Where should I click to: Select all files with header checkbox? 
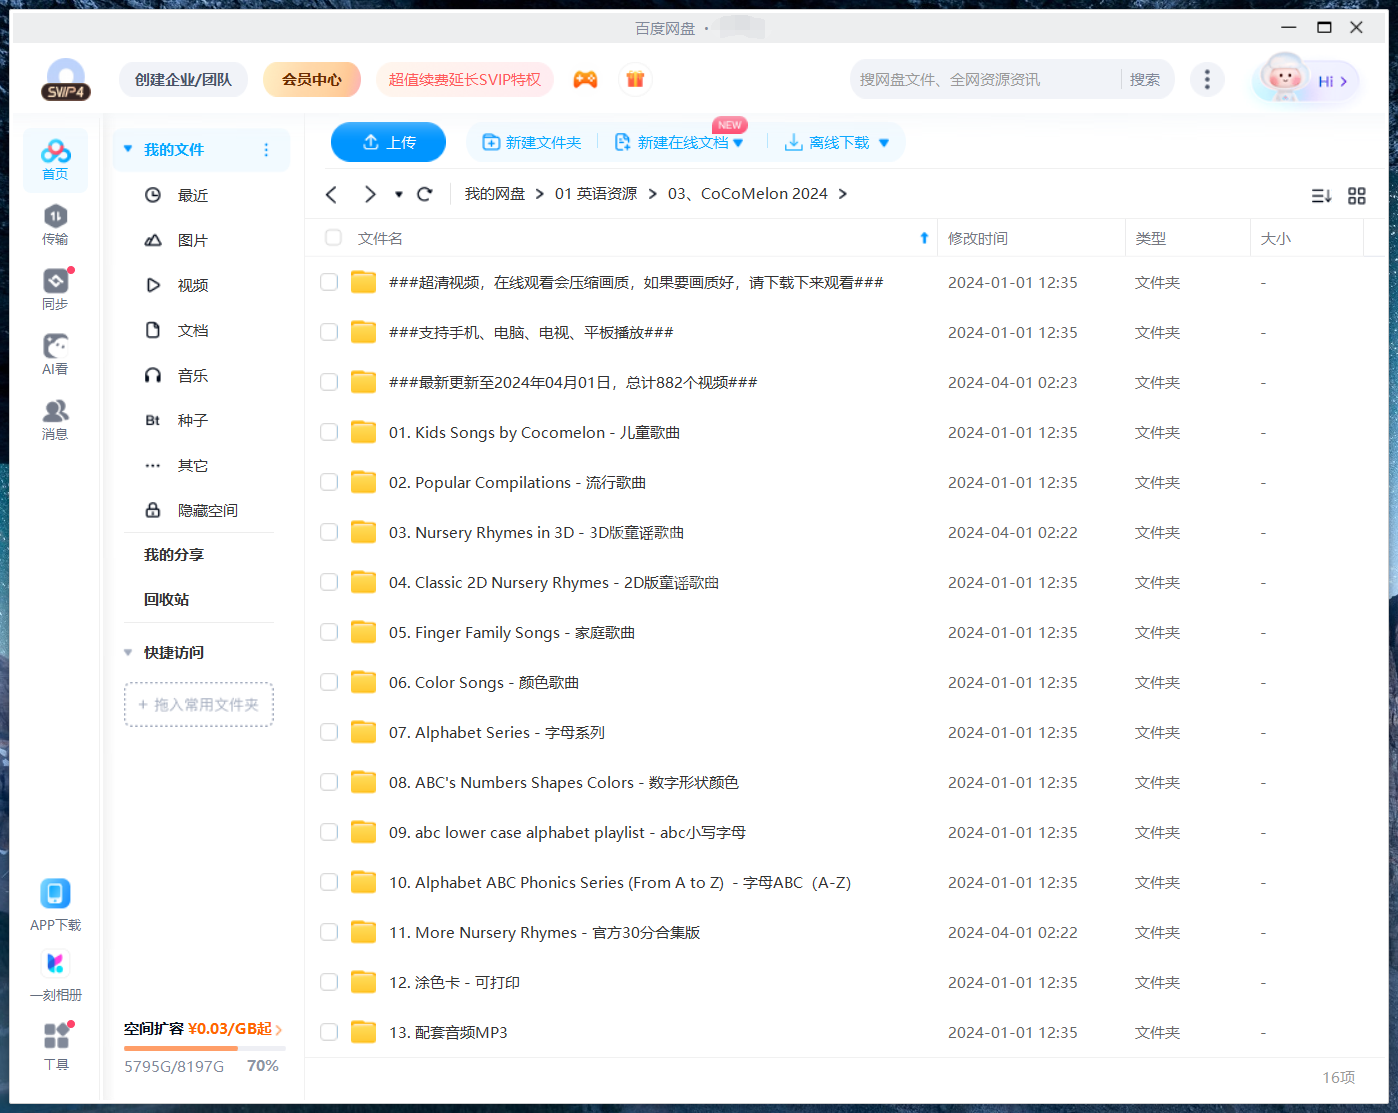pos(333,238)
